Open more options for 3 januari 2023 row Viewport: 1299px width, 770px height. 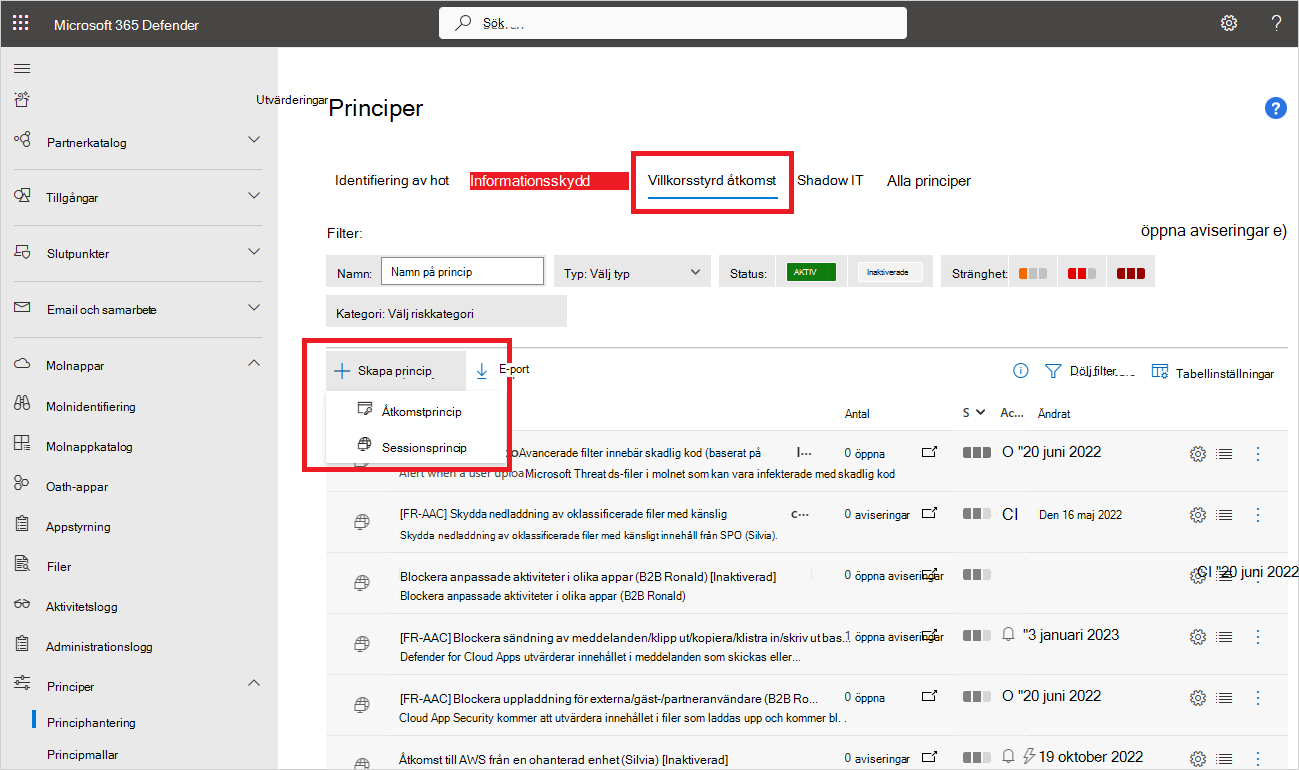(1258, 636)
